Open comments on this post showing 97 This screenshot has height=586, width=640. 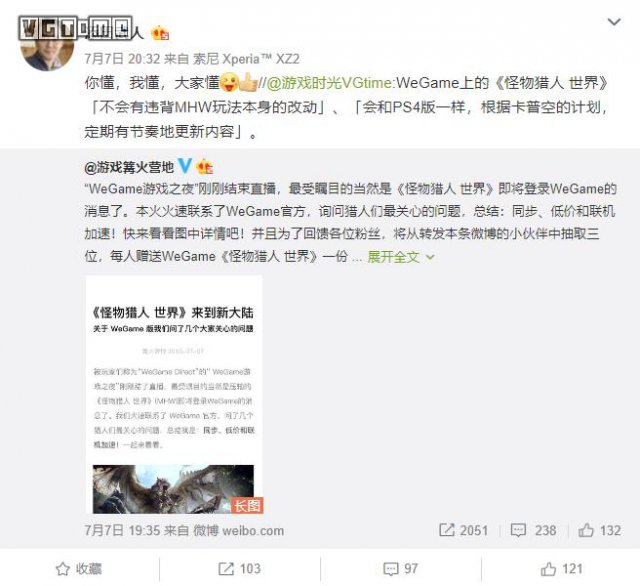pyautogui.click(x=400, y=568)
